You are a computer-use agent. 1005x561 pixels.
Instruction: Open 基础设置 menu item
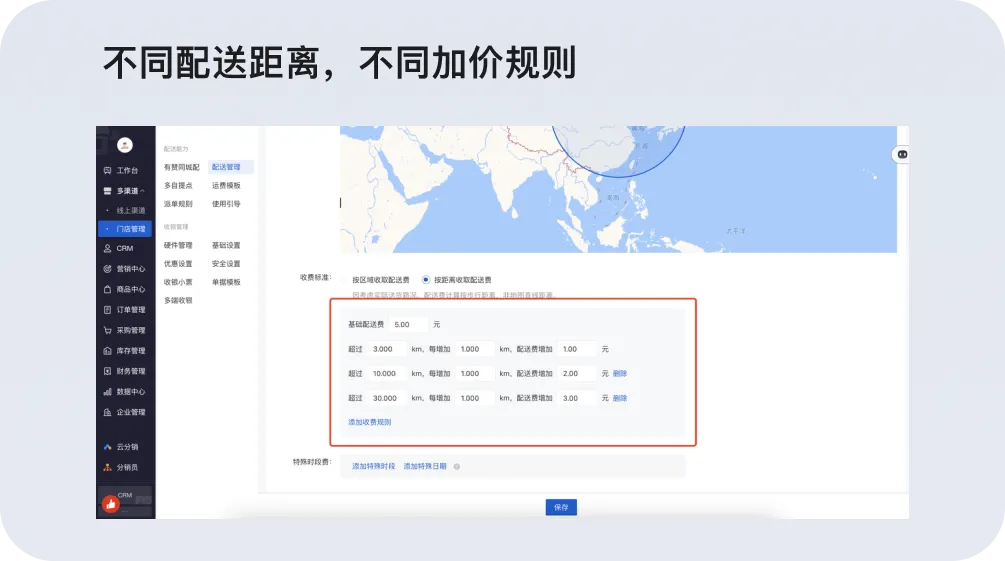[x=226, y=246]
